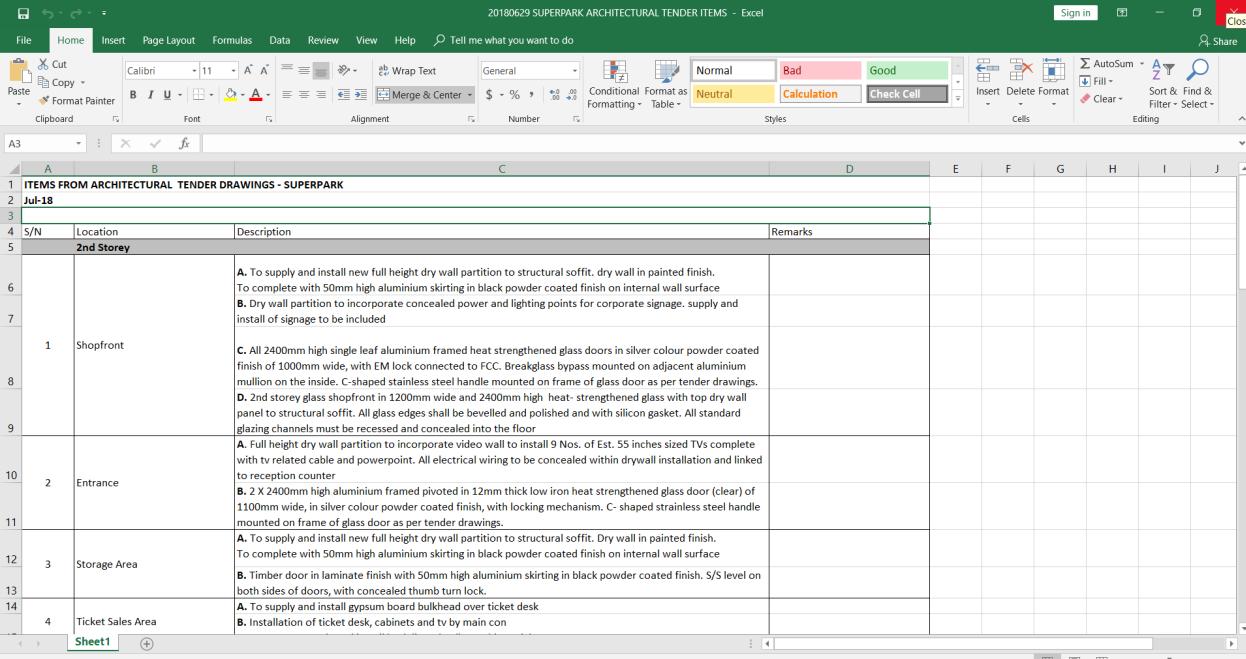Image resolution: width=1246 pixels, height=659 pixels.
Task: Apply the Good cell style
Action: click(x=907, y=71)
